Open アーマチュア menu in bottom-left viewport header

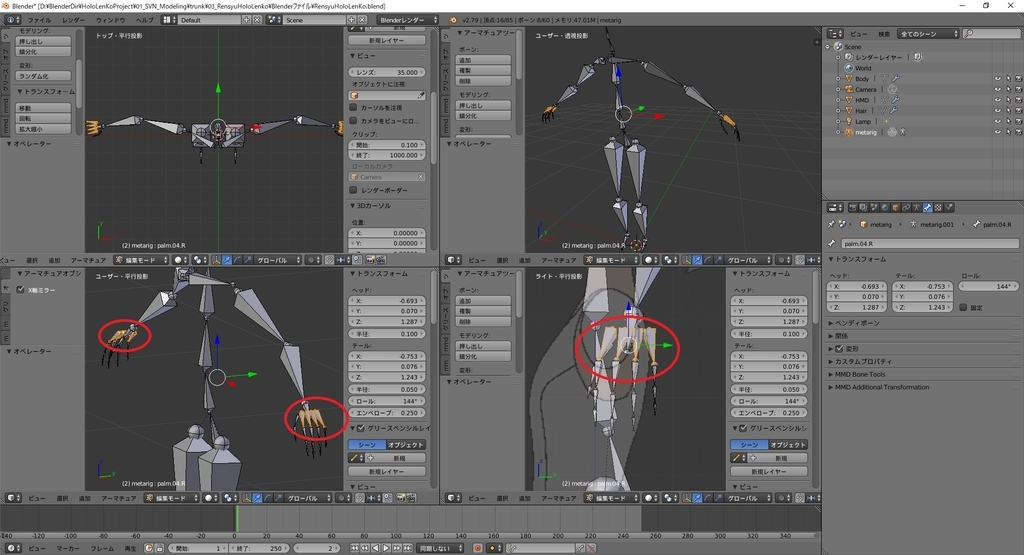pyautogui.click(x=118, y=498)
